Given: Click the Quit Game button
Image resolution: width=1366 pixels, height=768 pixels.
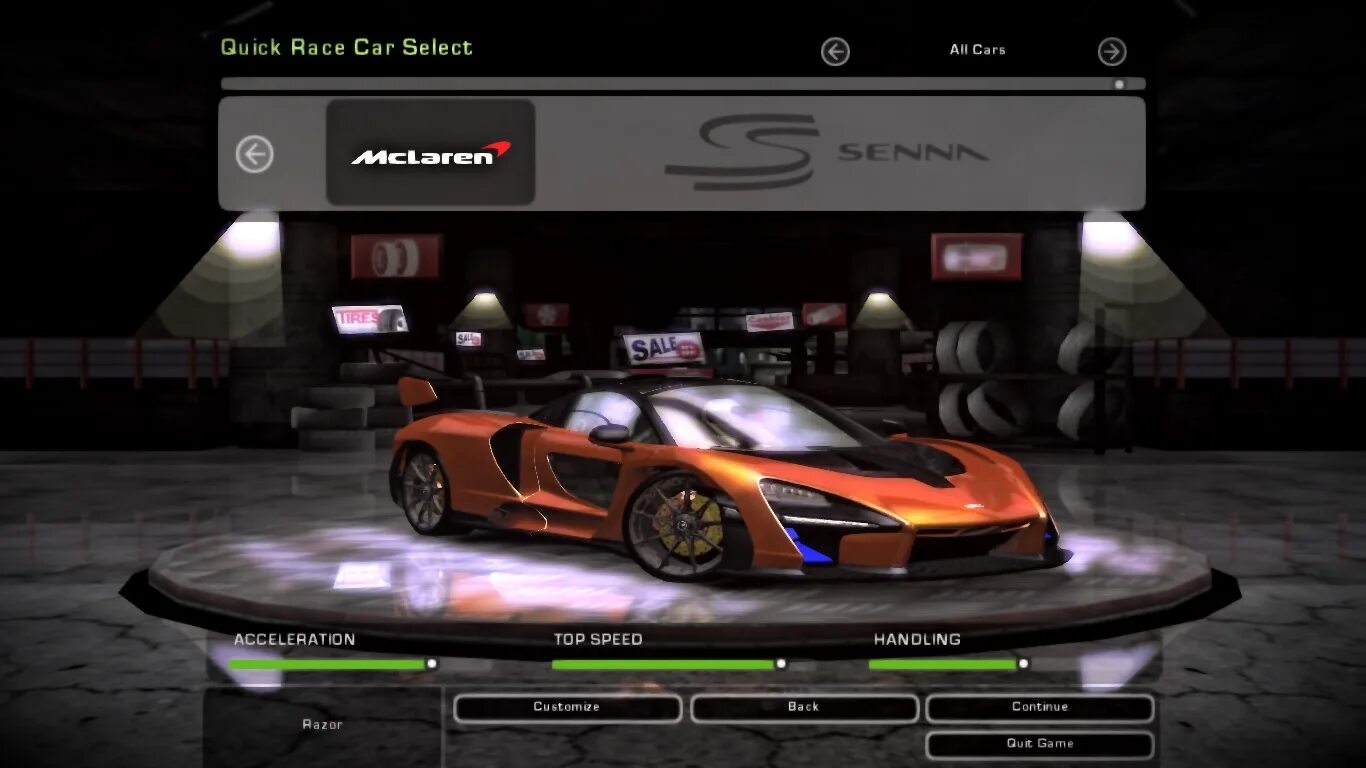Looking at the screenshot, I should (1040, 745).
